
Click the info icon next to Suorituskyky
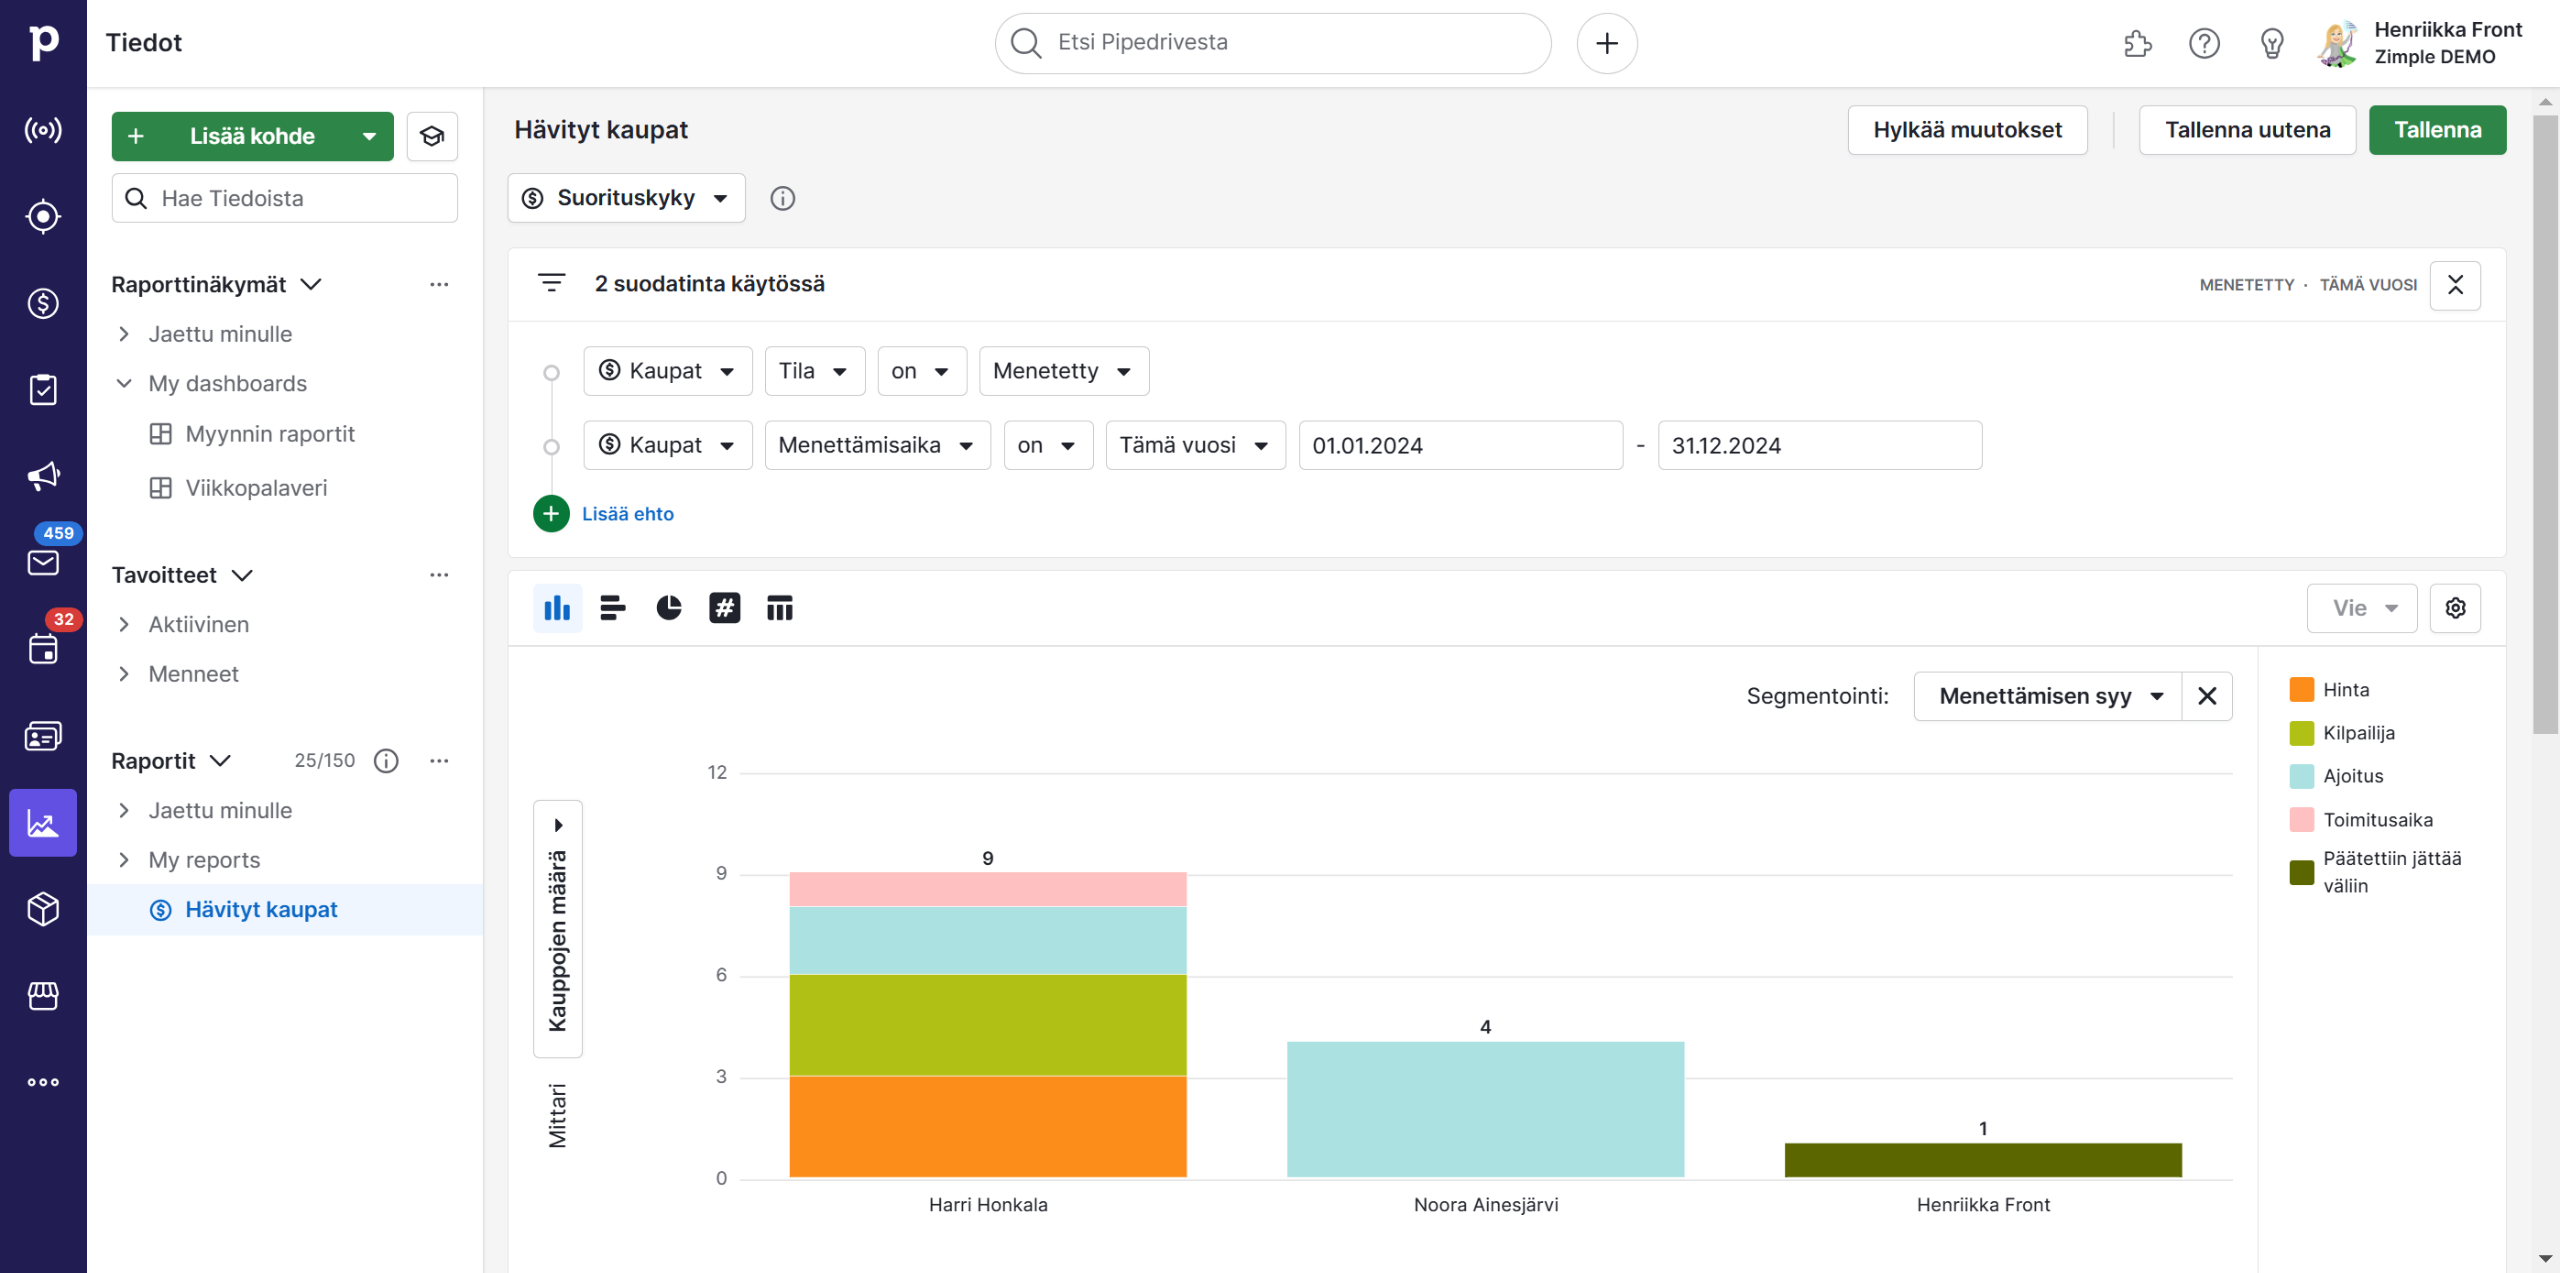coord(782,198)
